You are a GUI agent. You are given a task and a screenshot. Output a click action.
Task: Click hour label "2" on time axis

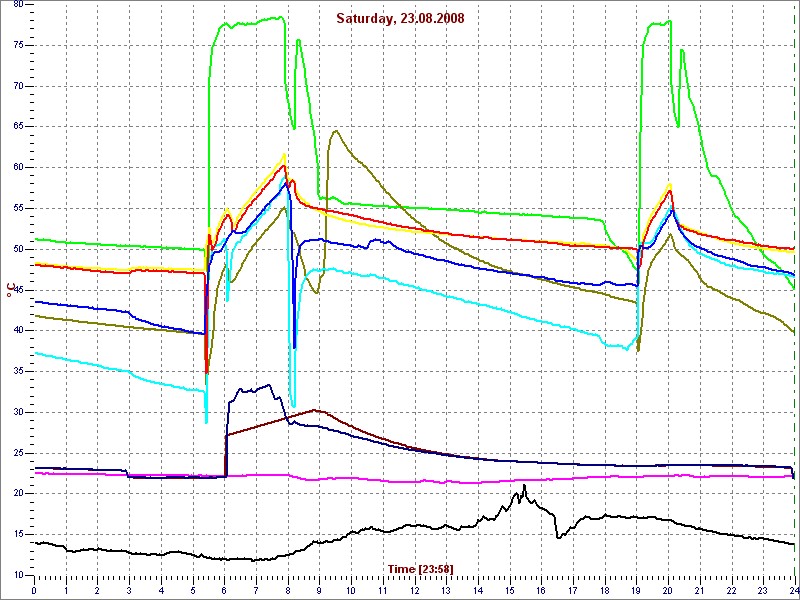point(97,589)
